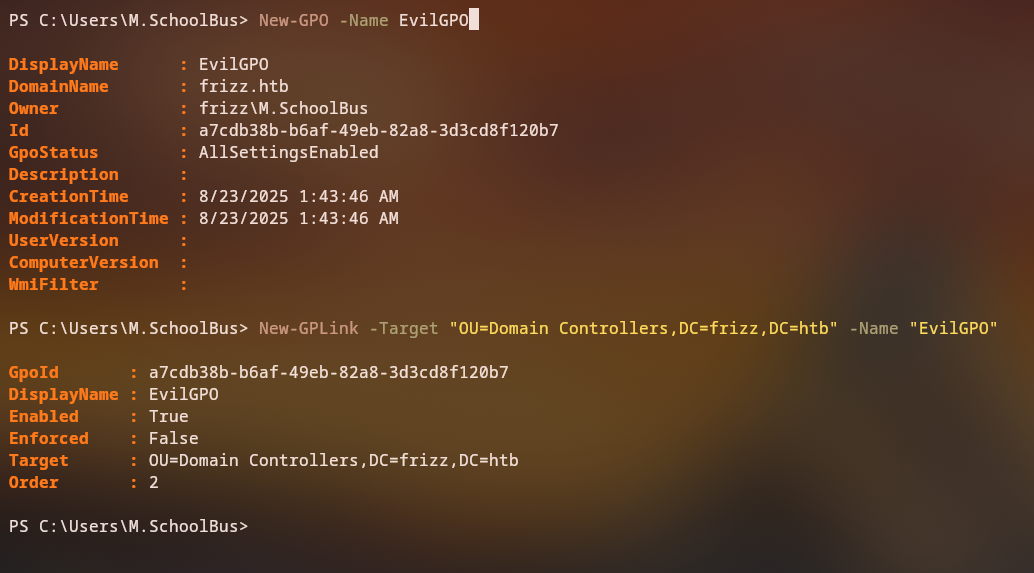Click the Order value 2
Viewport: 1034px width, 573px height.
154,483
